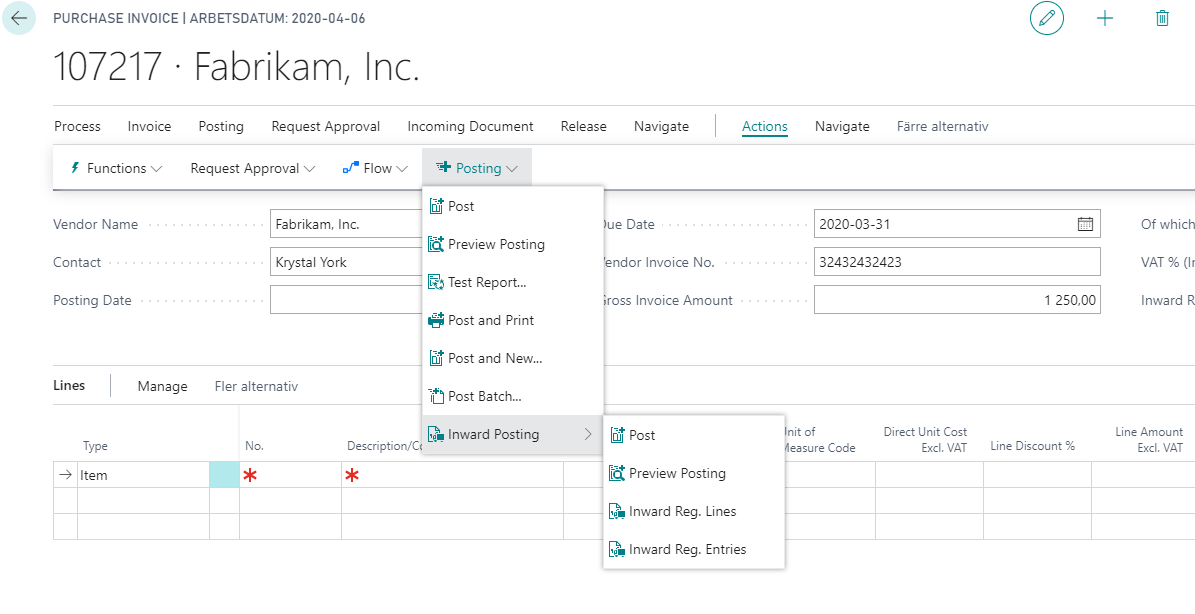Image resolution: width=1195 pixels, height=614 pixels.
Task: Click the back arrow icon
Action: 19,18
